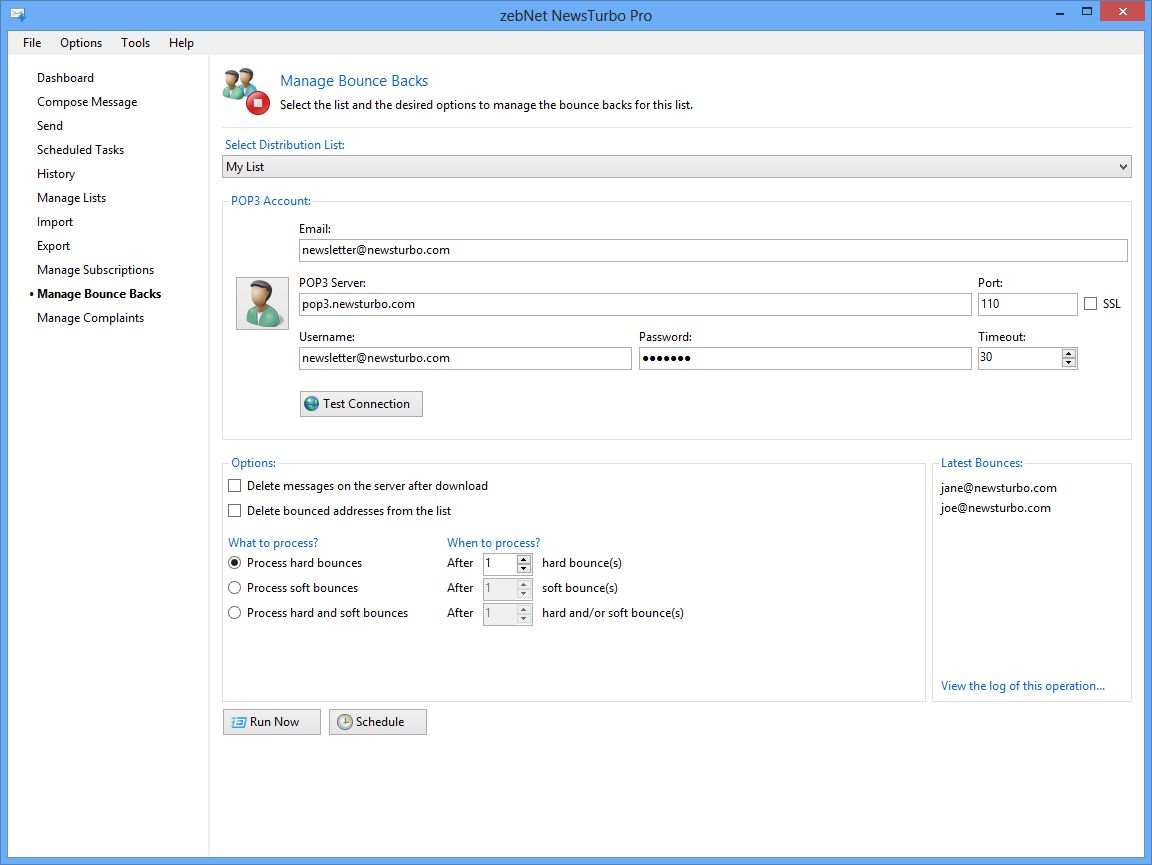
Task: Decrease the Timeout value with down arrow
Action: click(x=1069, y=363)
